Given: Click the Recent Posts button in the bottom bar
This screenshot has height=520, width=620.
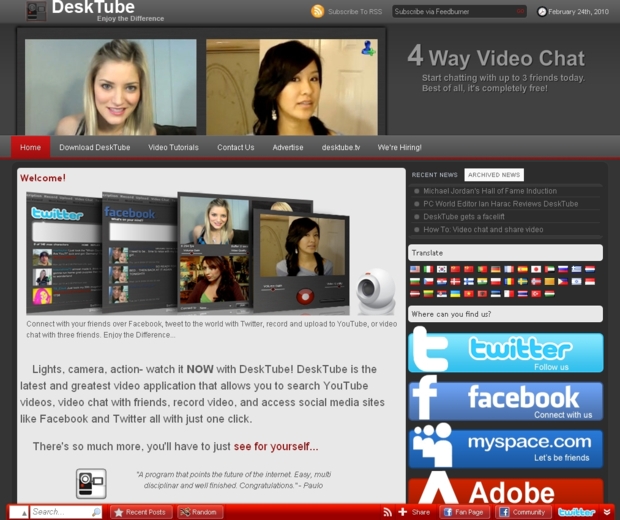Looking at the screenshot, I should [141, 512].
